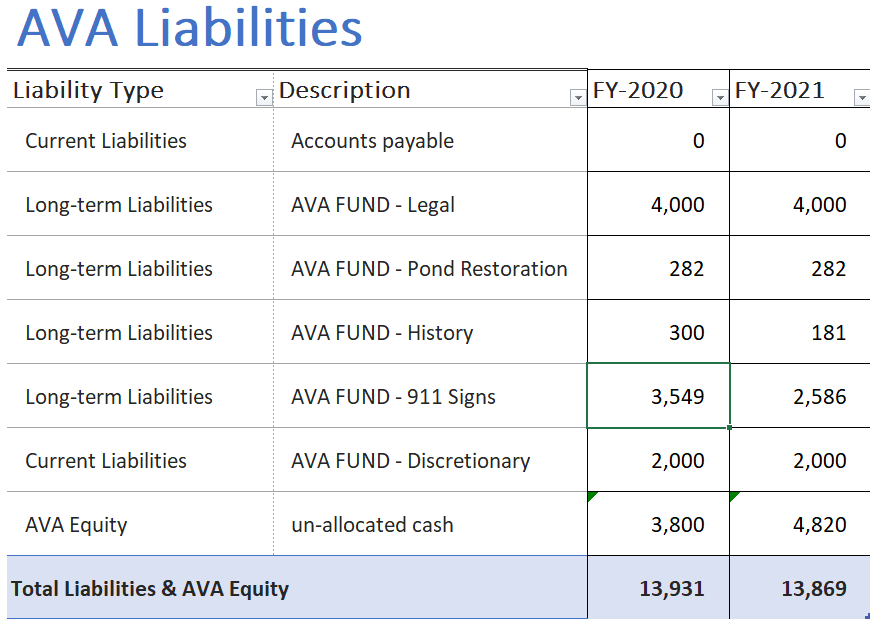Select the FY-2021 total value 13,869
This screenshot has width=870, height=619.
pyautogui.click(x=801, y=589)
